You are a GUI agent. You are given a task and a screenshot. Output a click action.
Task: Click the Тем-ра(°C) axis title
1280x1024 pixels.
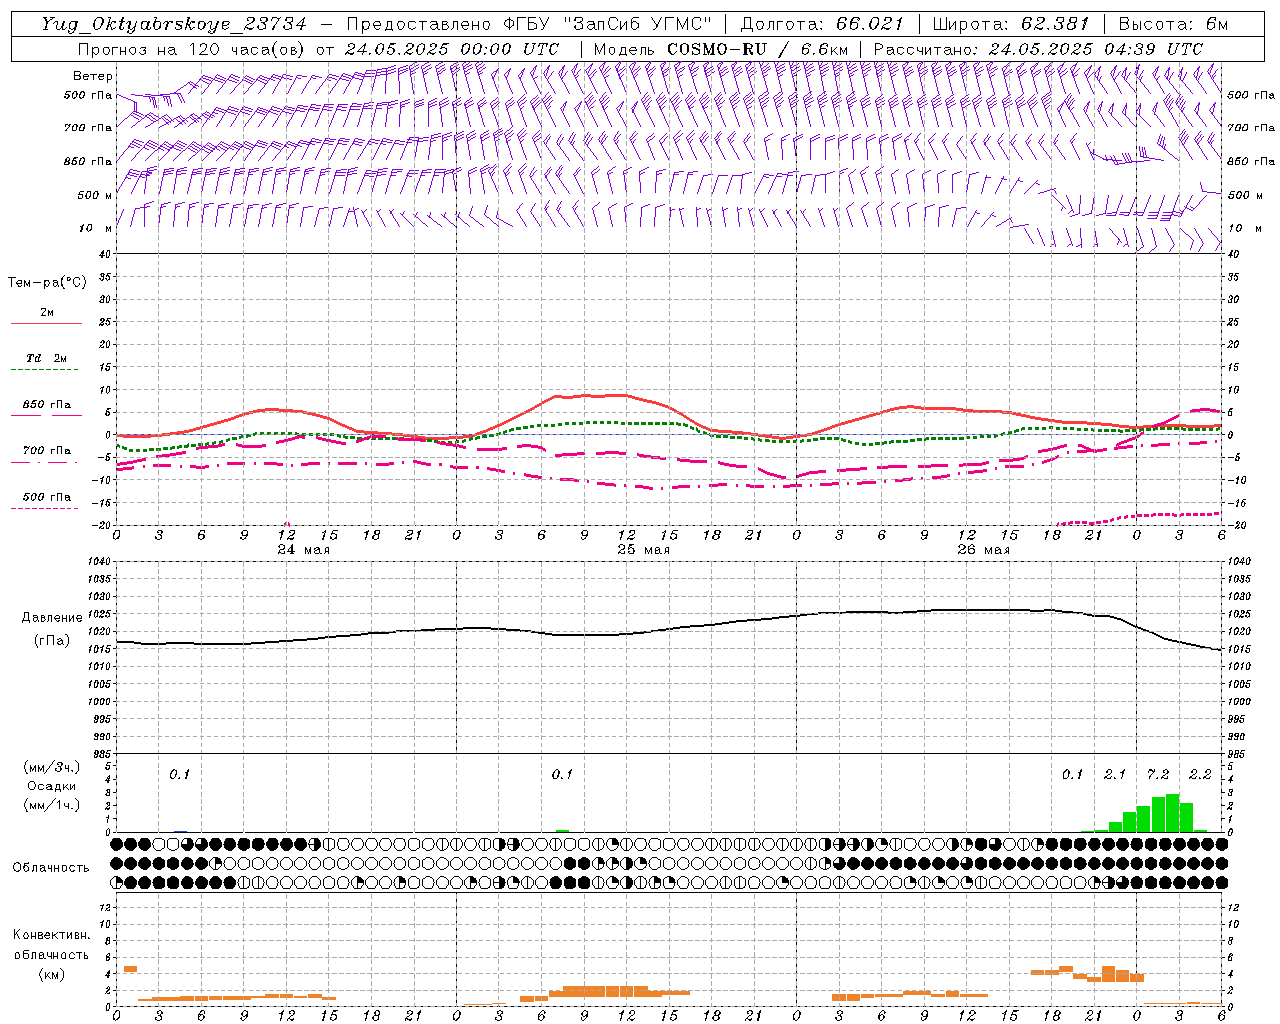coord(47,283)
